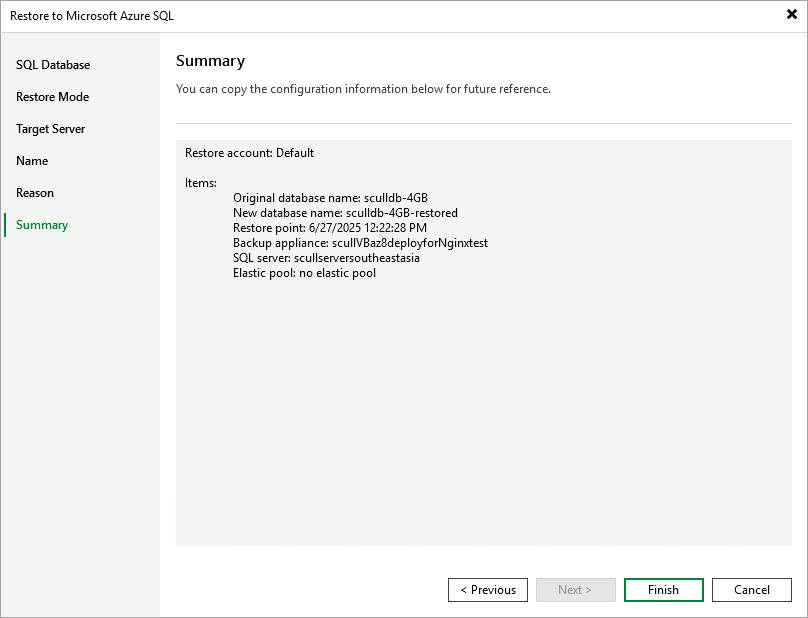Select the Name step in sidebar
The image size is (808, 618).
tap(31, 161)
